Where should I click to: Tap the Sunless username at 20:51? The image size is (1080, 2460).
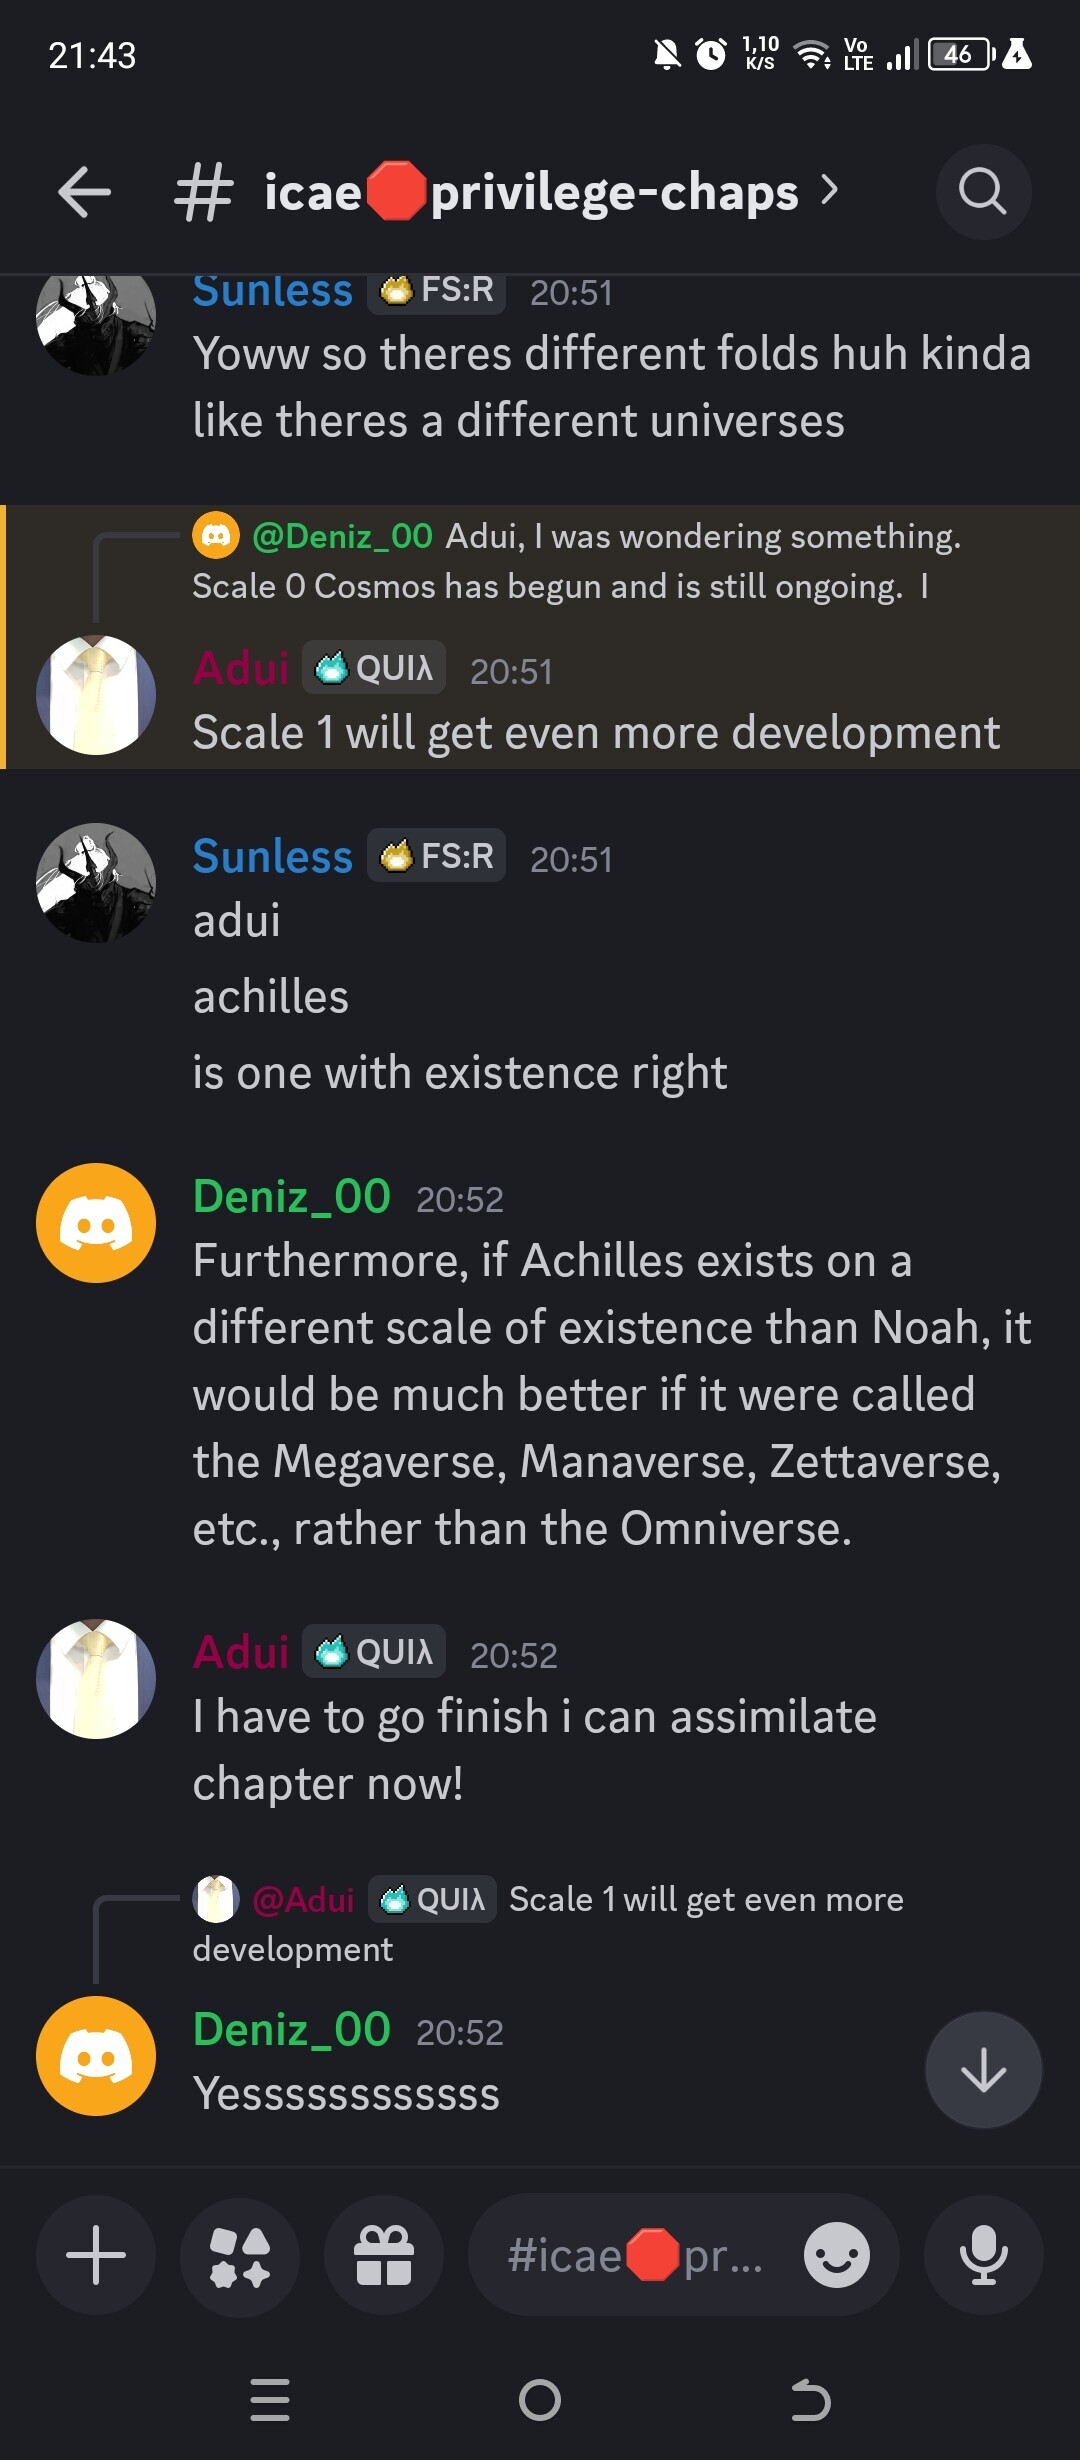(272, 857)
